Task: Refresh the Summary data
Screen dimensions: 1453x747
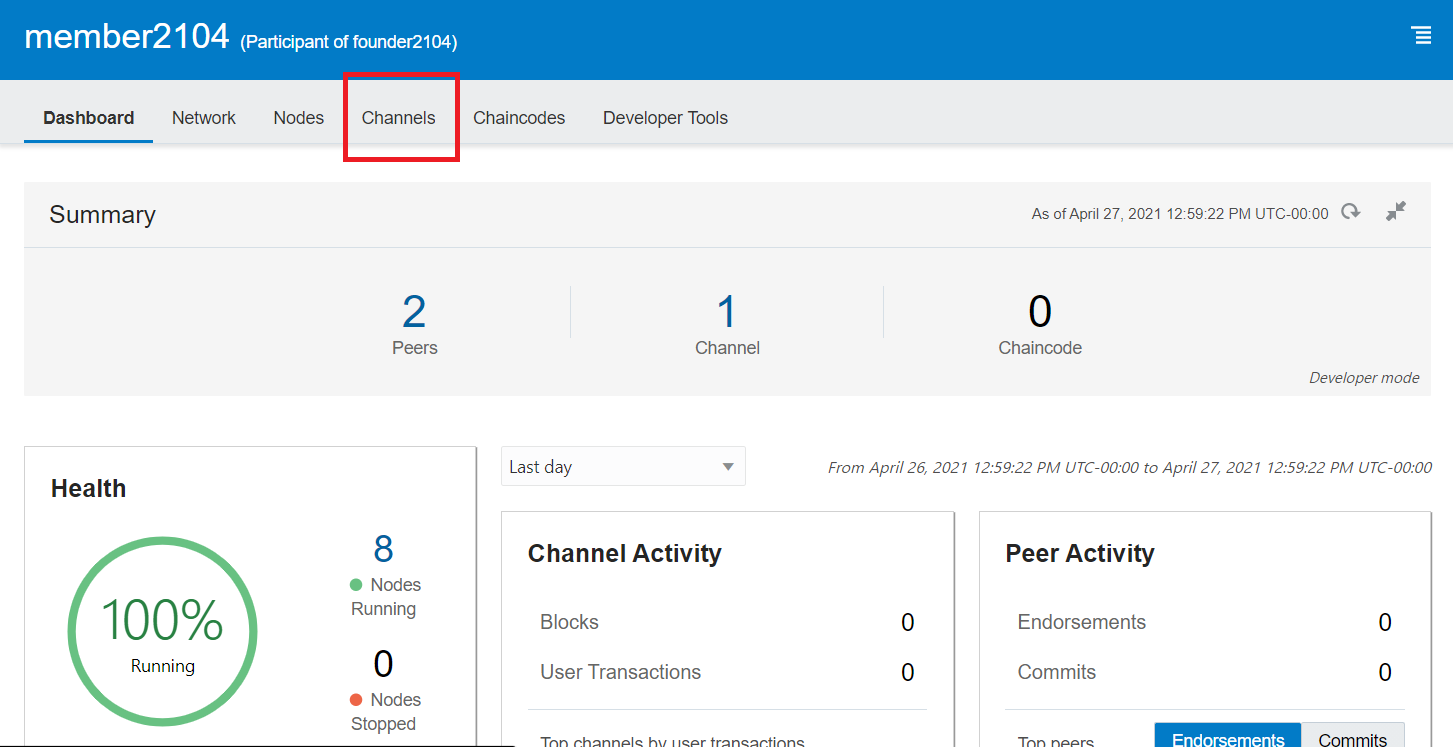Action: point(1351,212)
